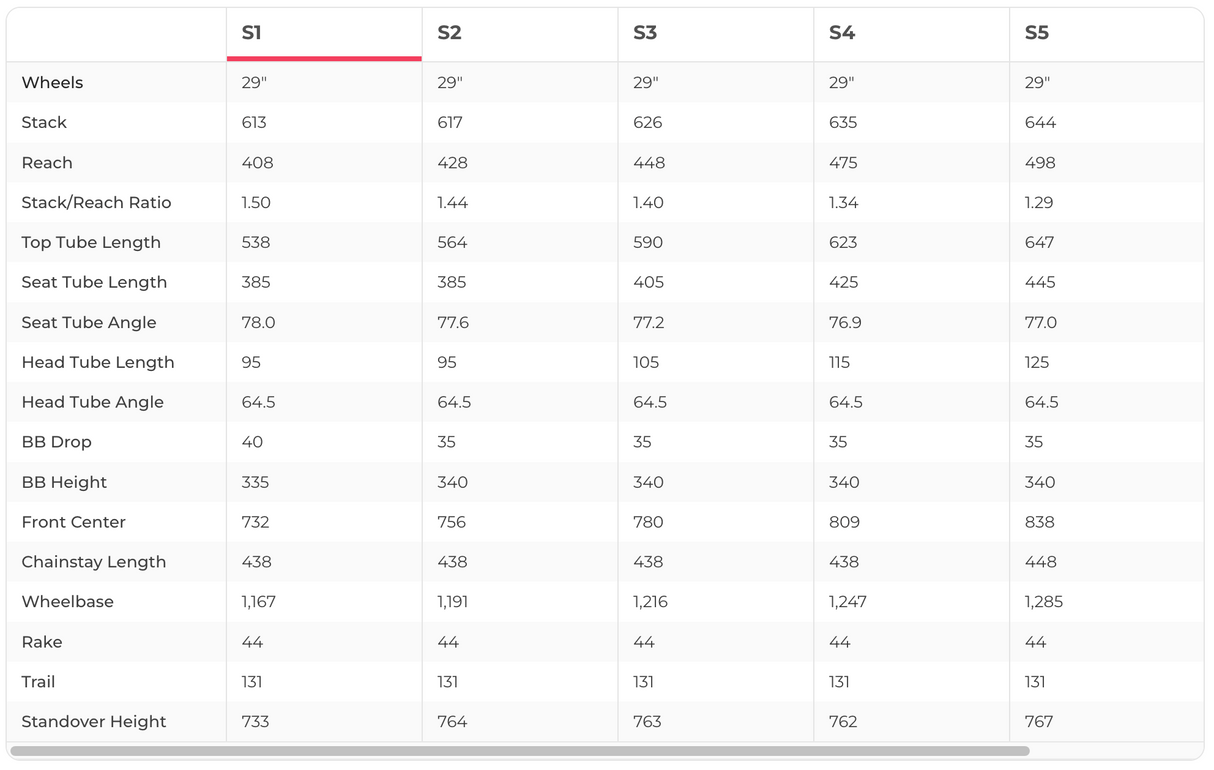The height and width of the screenshot is (770, 1214).
Task: Click the S3 Front Center value 780
Action: coord(648,522)
